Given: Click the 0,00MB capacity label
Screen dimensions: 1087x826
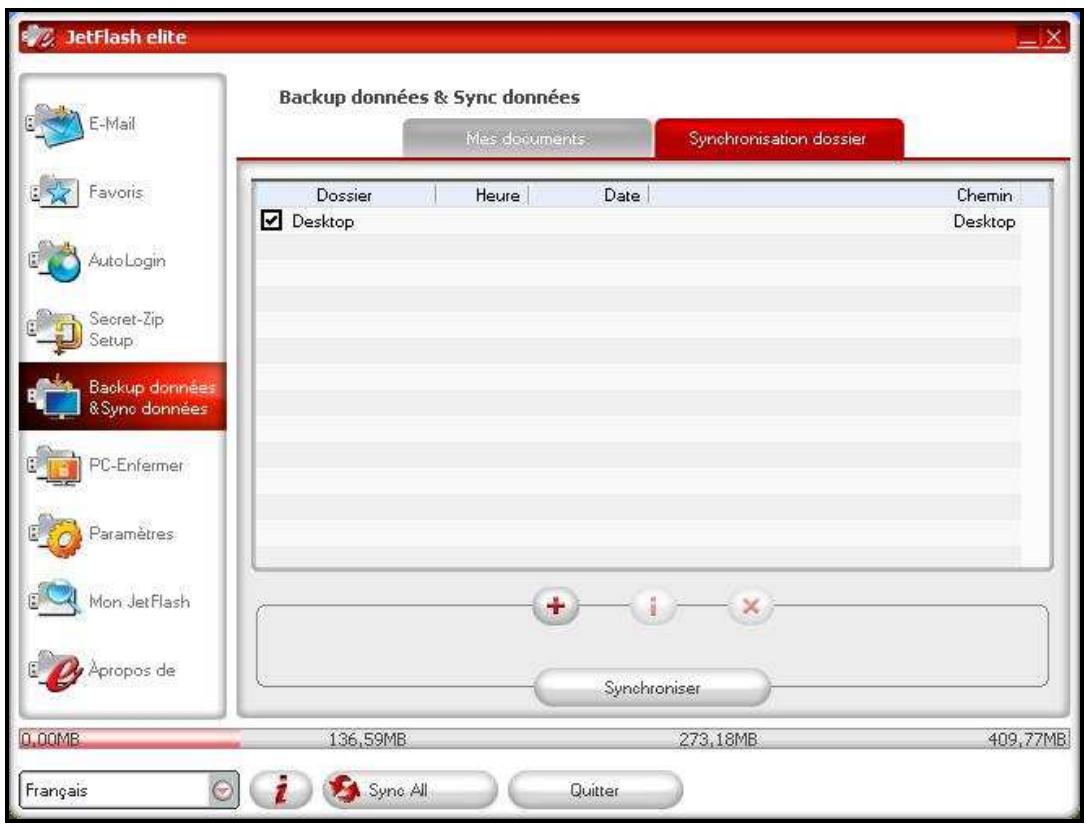Looking at the screenshot, I should click(50, 739).
